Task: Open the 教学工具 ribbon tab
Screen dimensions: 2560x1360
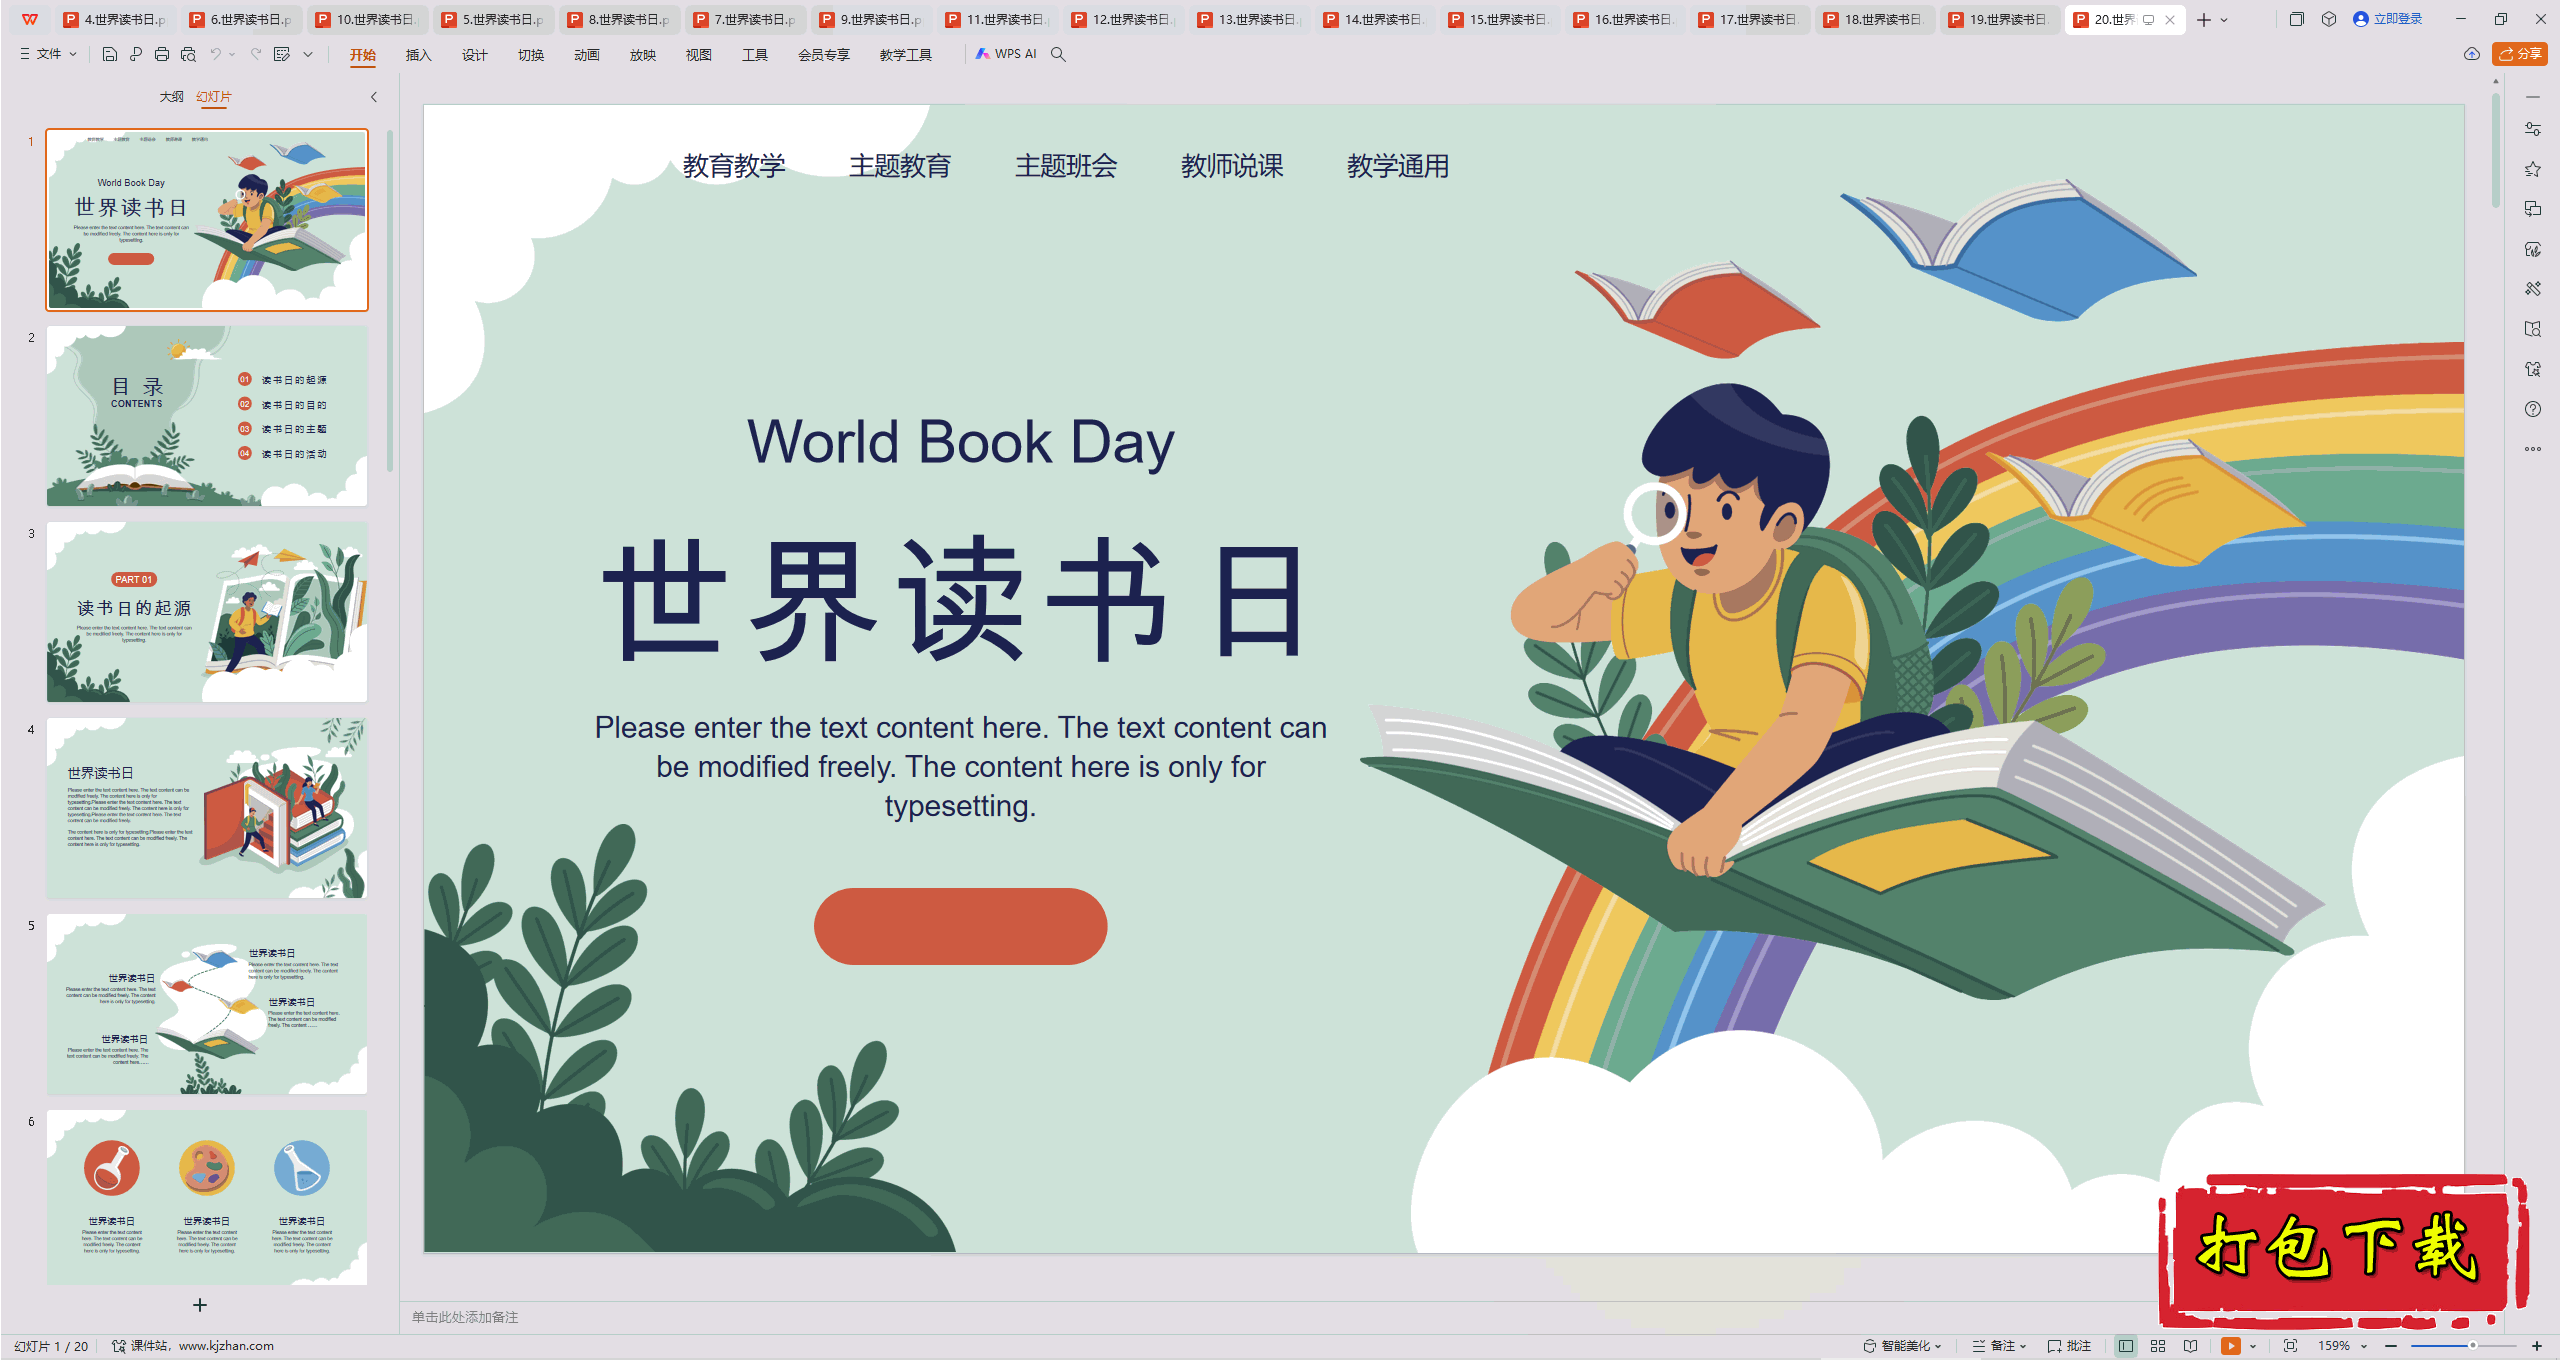Action: coord(906,55)
